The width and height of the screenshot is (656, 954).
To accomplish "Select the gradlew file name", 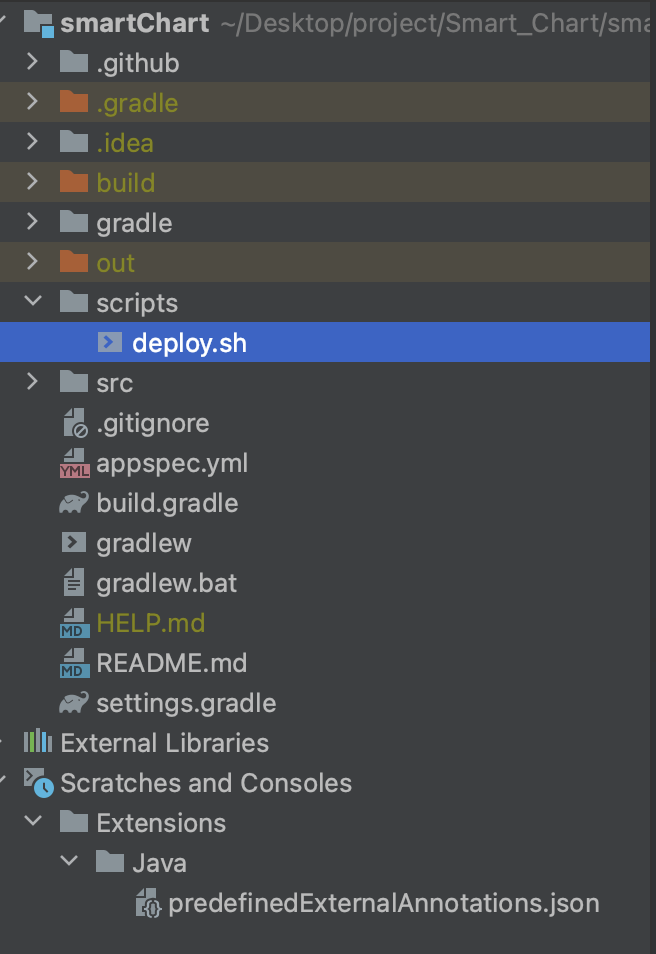I will [x=144, y=543].
